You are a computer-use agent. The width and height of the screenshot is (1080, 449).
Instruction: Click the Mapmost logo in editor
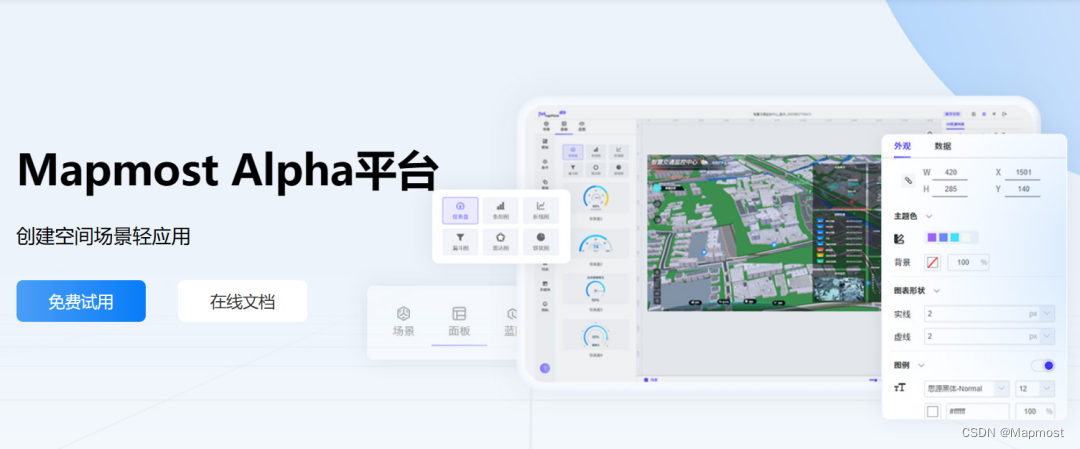552,113
